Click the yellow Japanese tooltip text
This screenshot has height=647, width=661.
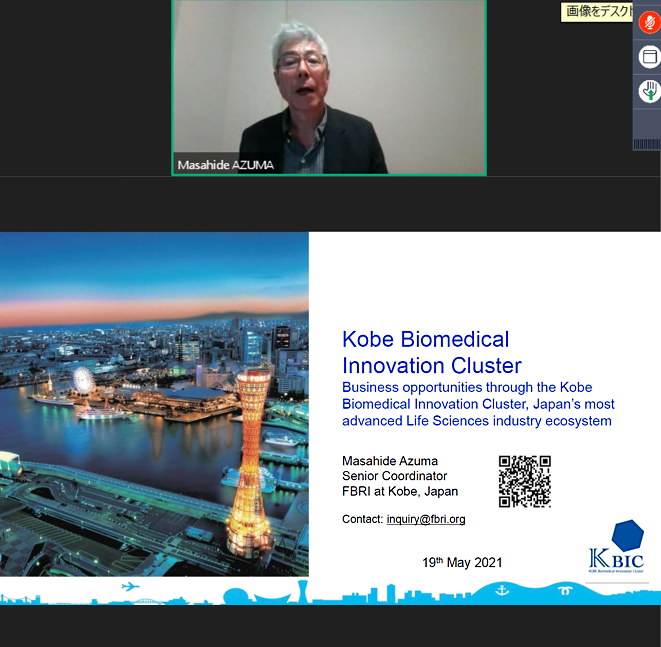point(598,11)
